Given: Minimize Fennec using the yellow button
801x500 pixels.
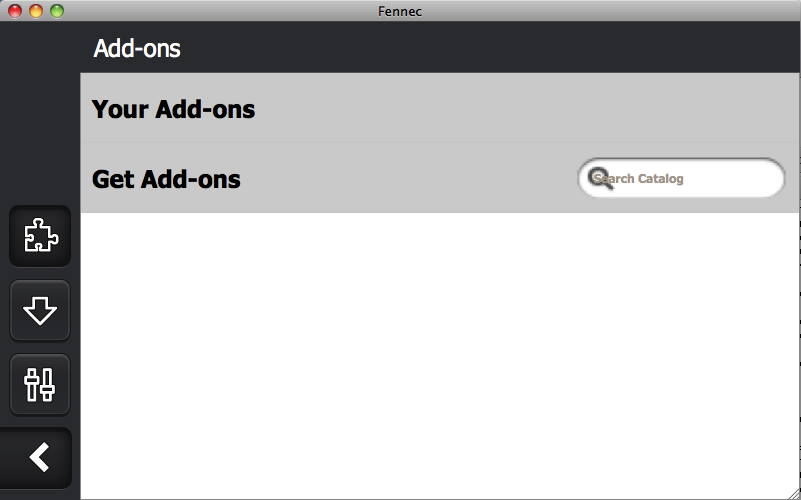Looking at the screenshot, I should click(36, 11).
